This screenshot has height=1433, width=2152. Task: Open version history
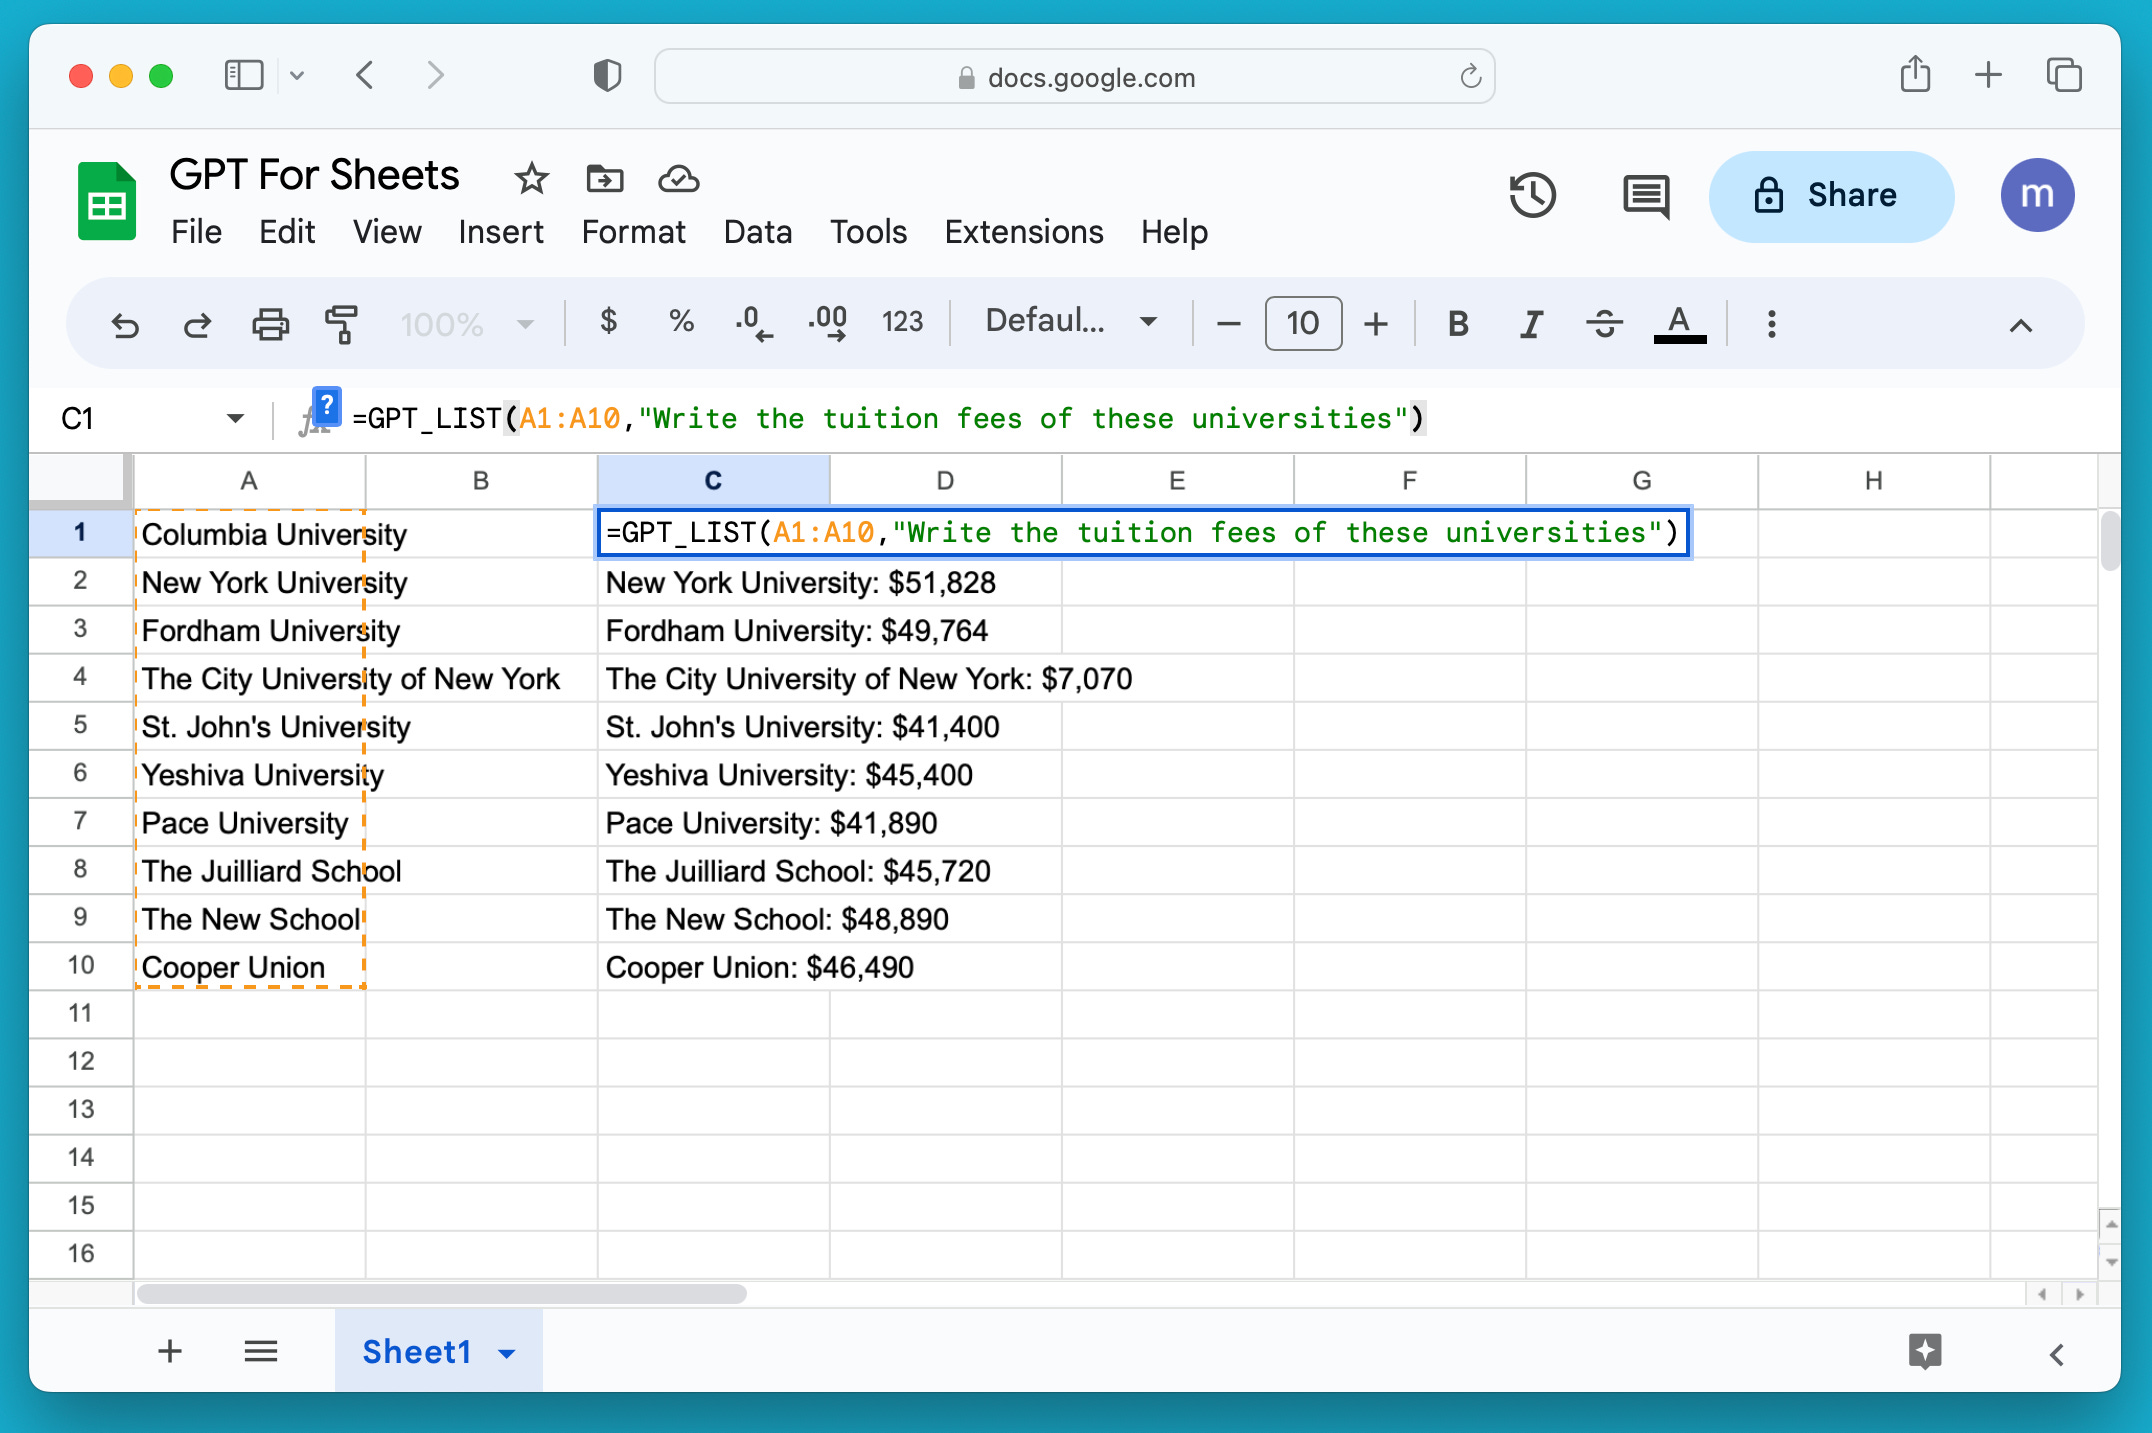pyautogui.click(x=1533, y=195)
